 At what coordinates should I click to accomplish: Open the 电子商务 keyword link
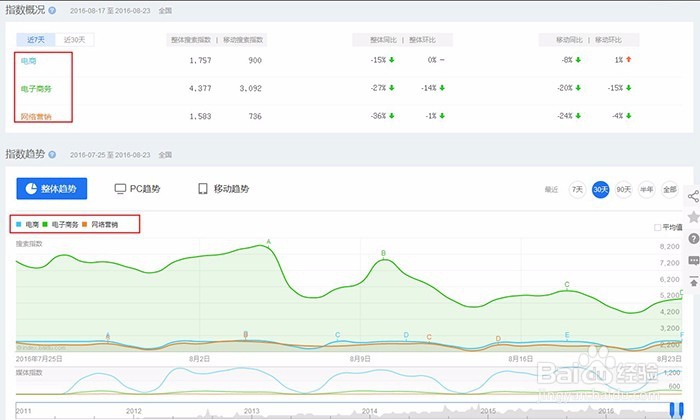(x=36, y=88)
